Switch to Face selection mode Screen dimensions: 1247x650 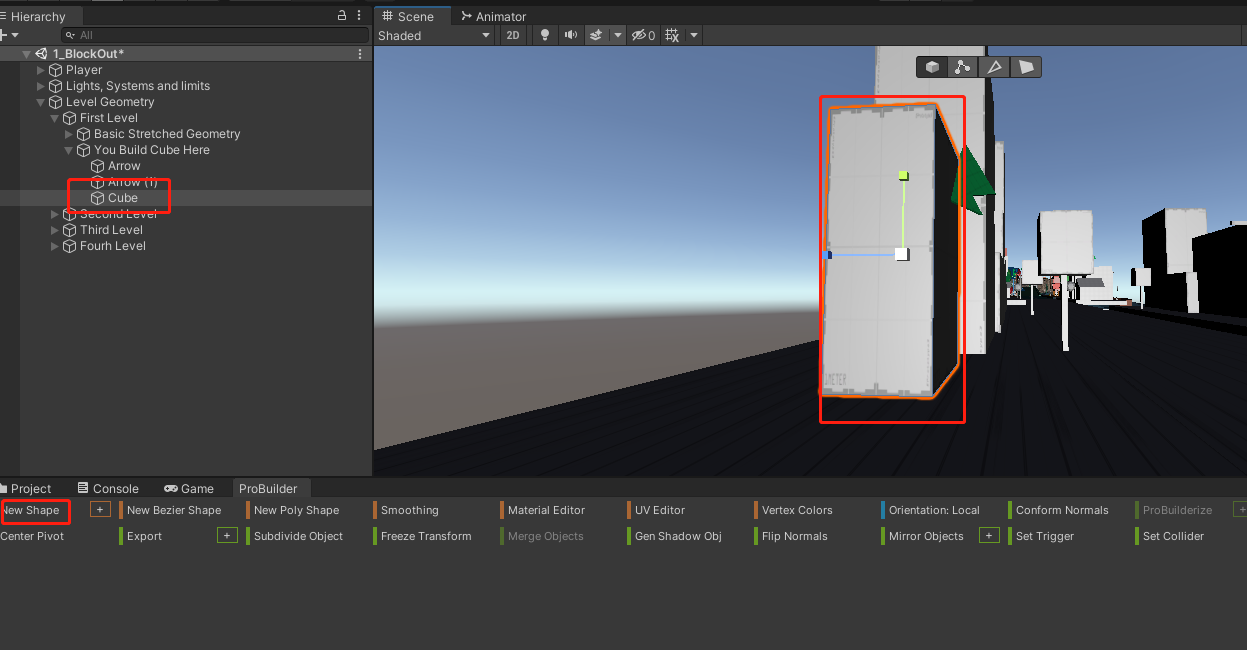pyautogui.click(x=1027, y=67)
